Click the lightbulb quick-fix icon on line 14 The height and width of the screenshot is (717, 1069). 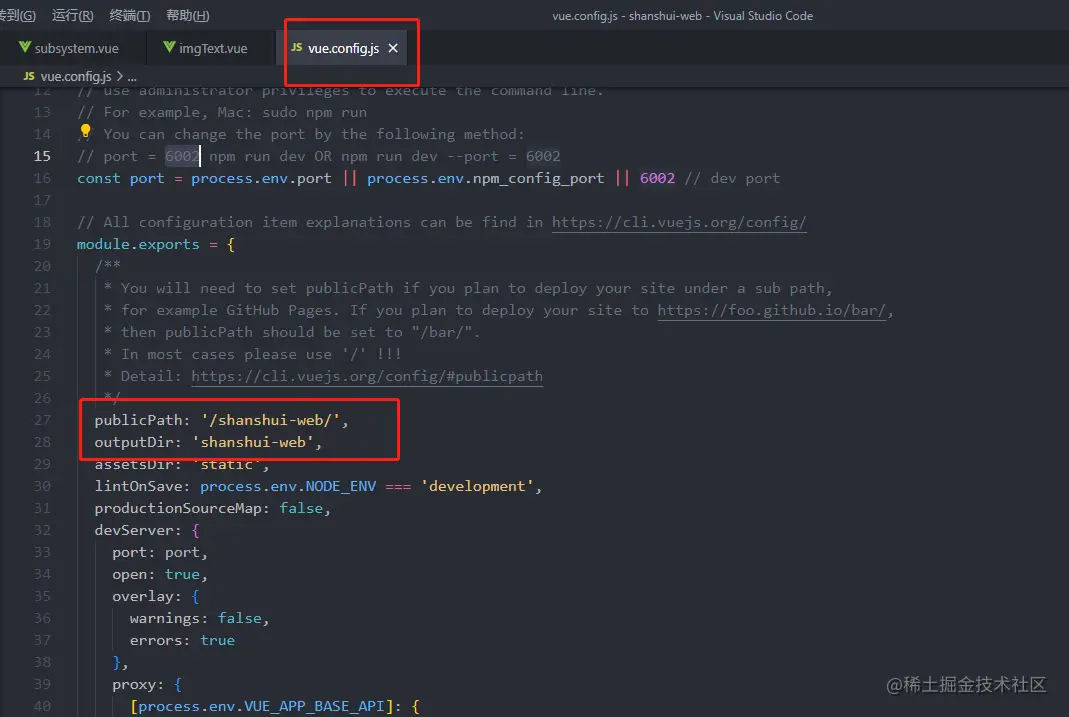pos(85,131)
